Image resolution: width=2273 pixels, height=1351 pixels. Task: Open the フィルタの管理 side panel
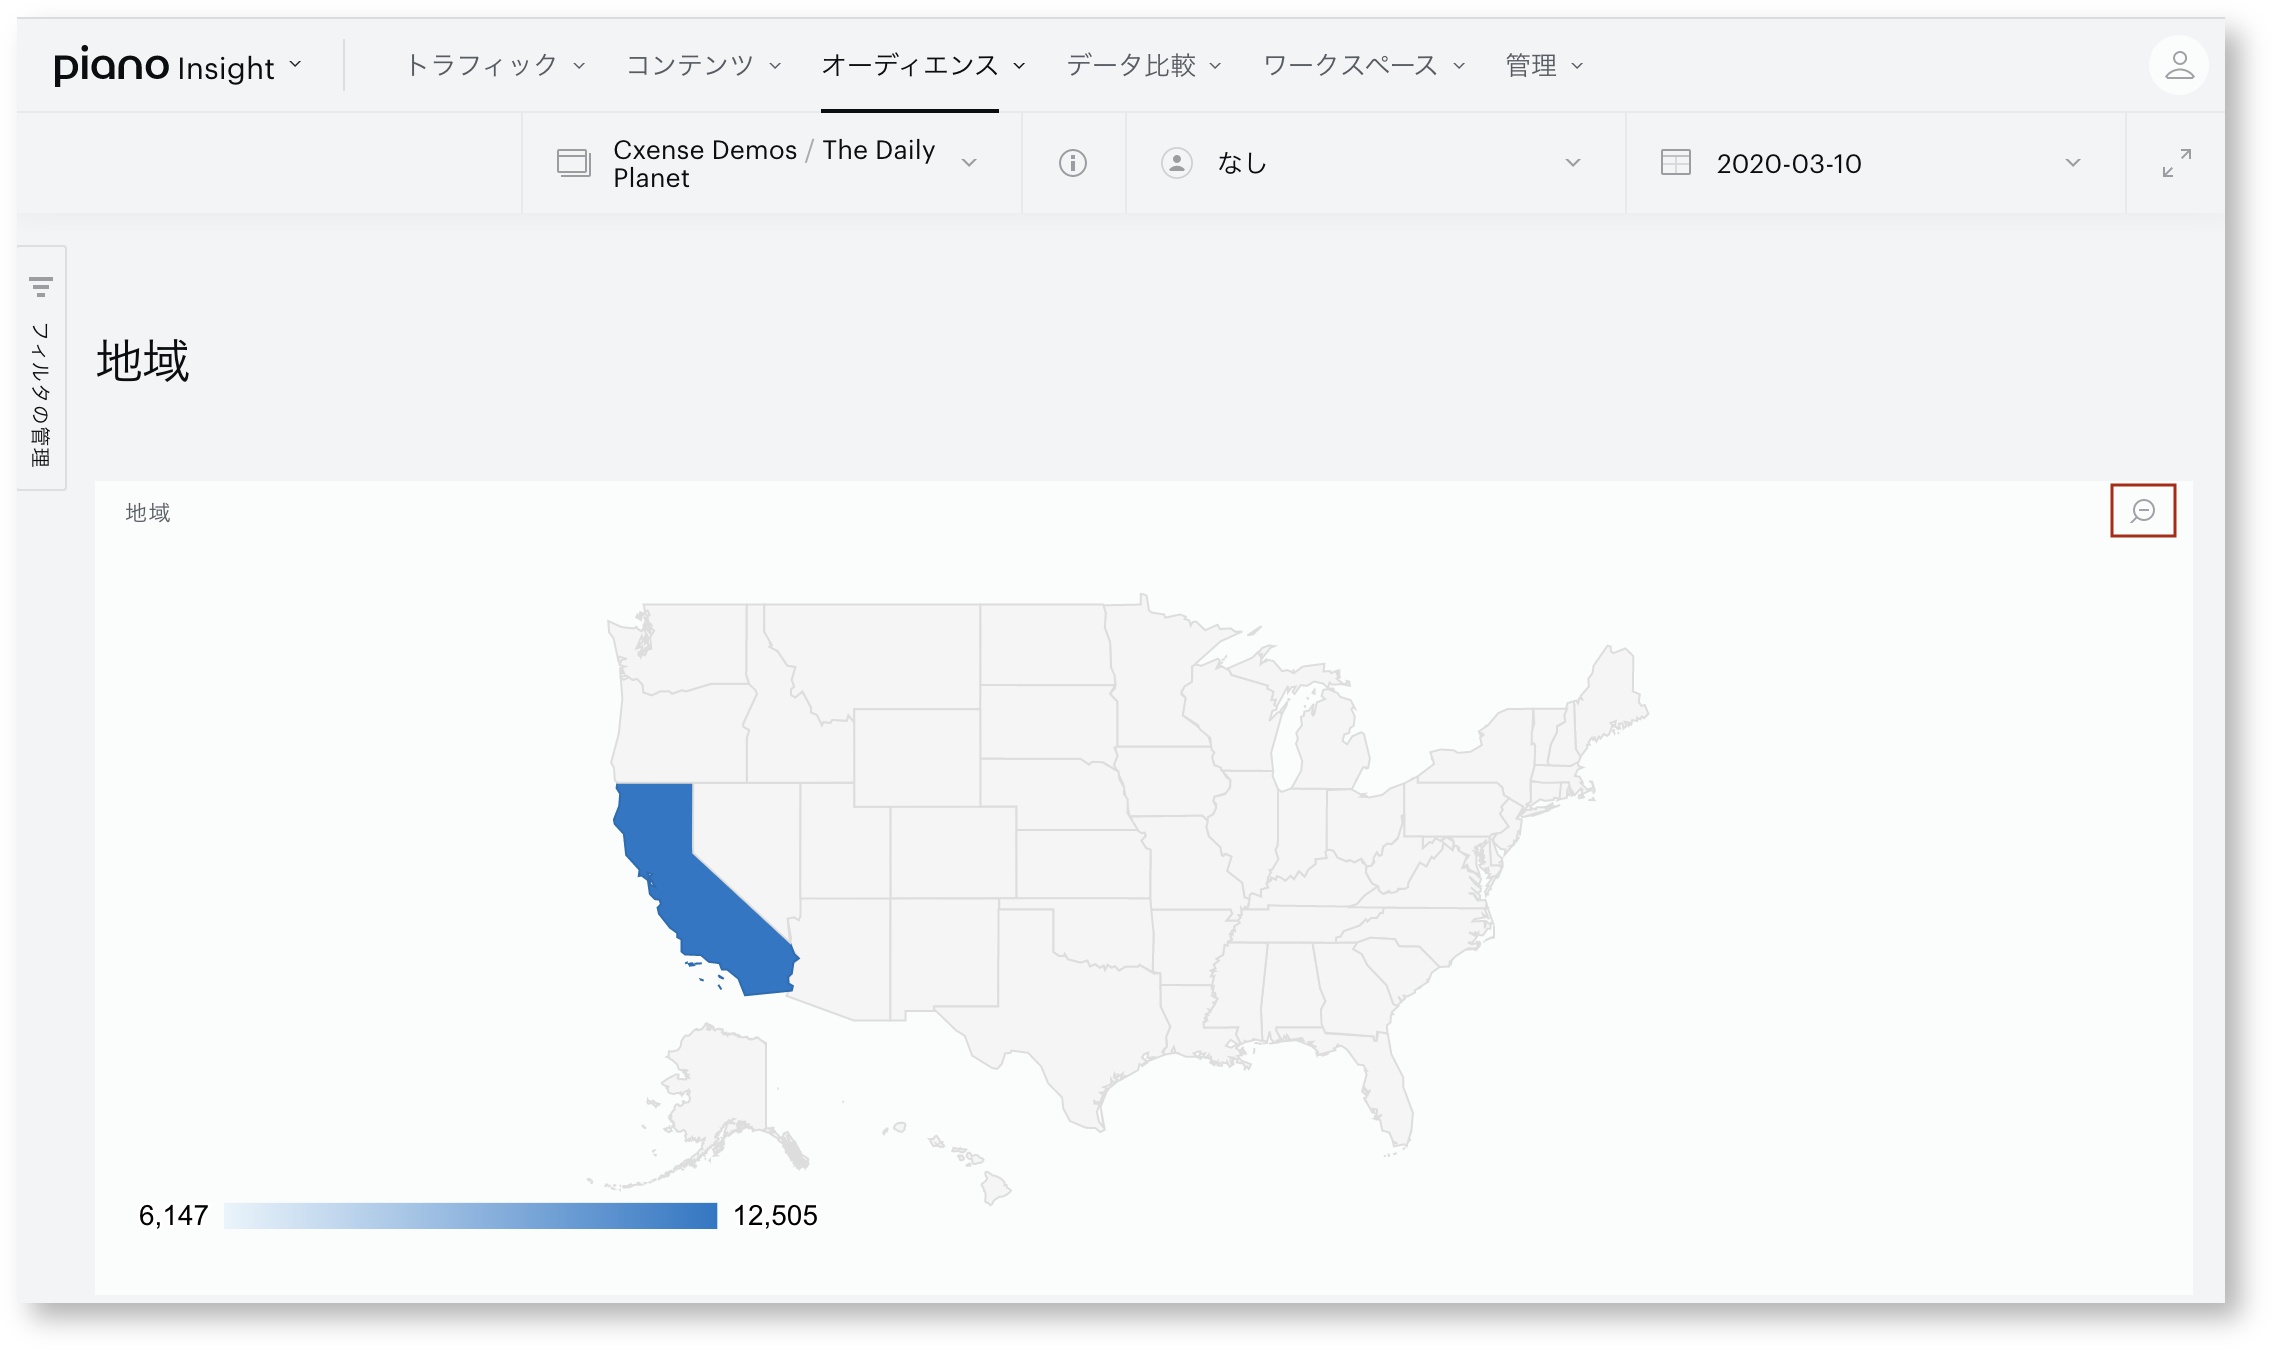41,368
